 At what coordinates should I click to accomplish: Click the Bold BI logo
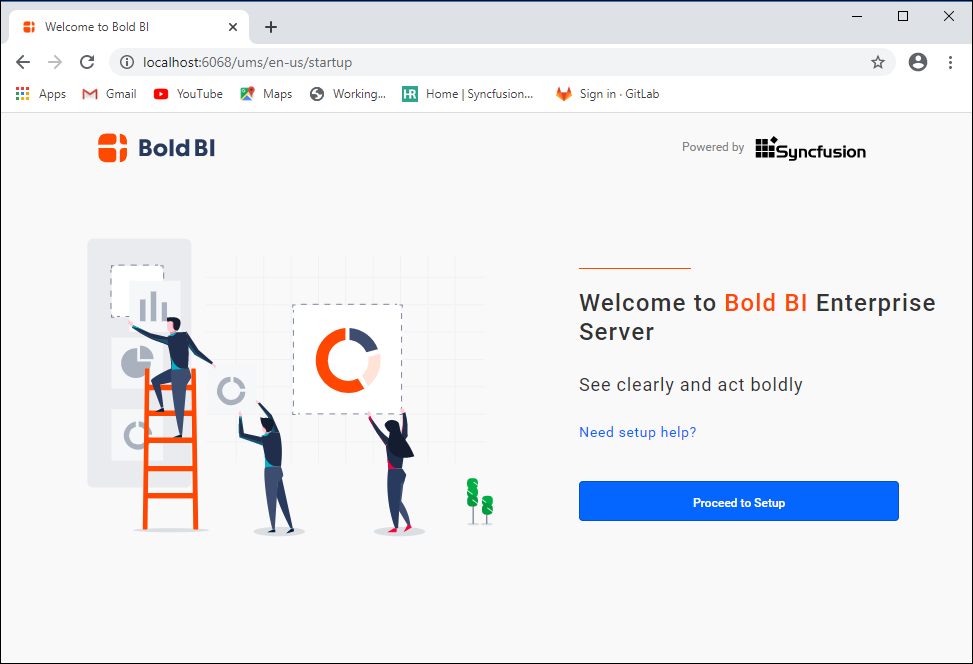pyautogui.click(x=156, y=148)
